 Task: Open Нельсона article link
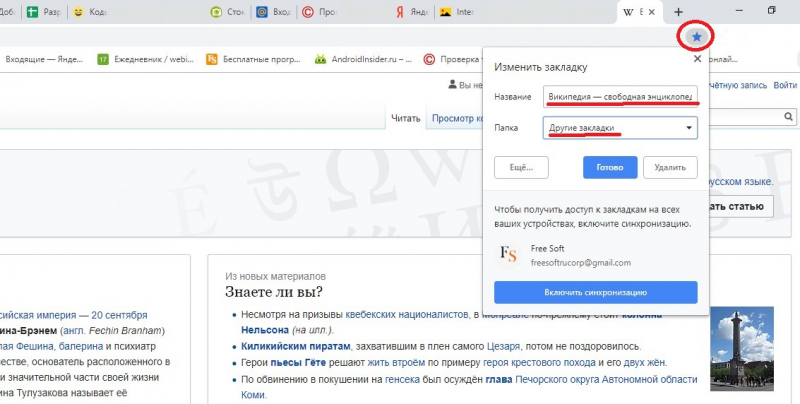click(265, 330)
